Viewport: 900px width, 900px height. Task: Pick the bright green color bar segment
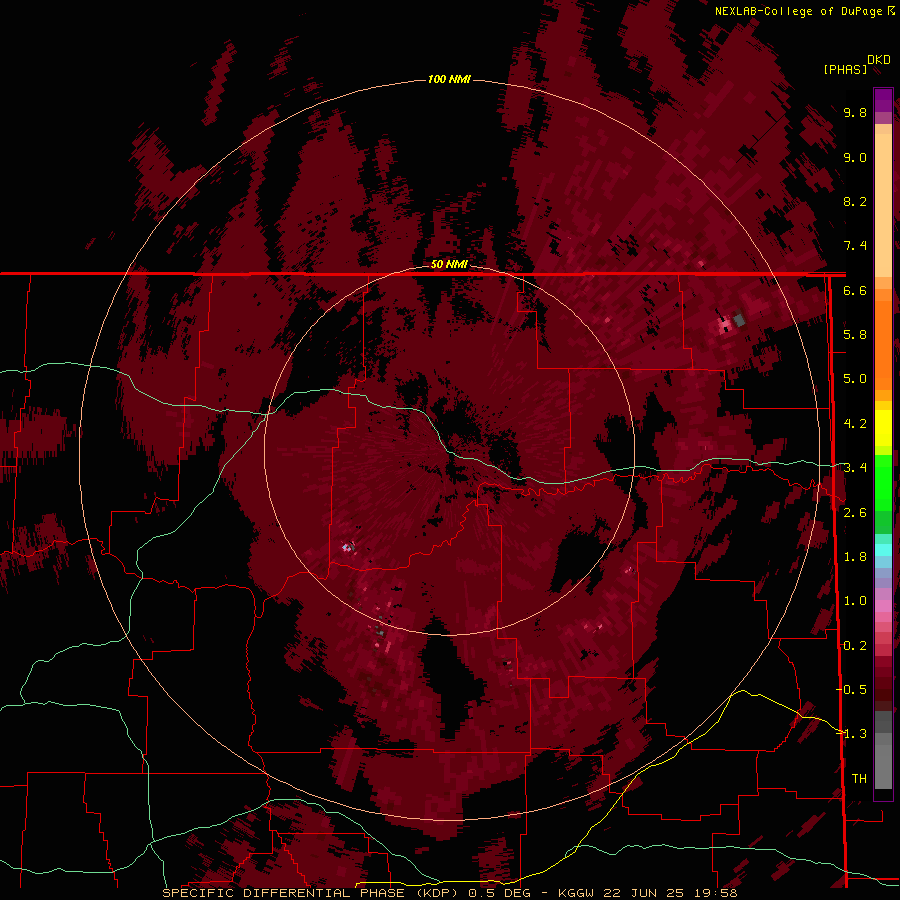[883, 481]
